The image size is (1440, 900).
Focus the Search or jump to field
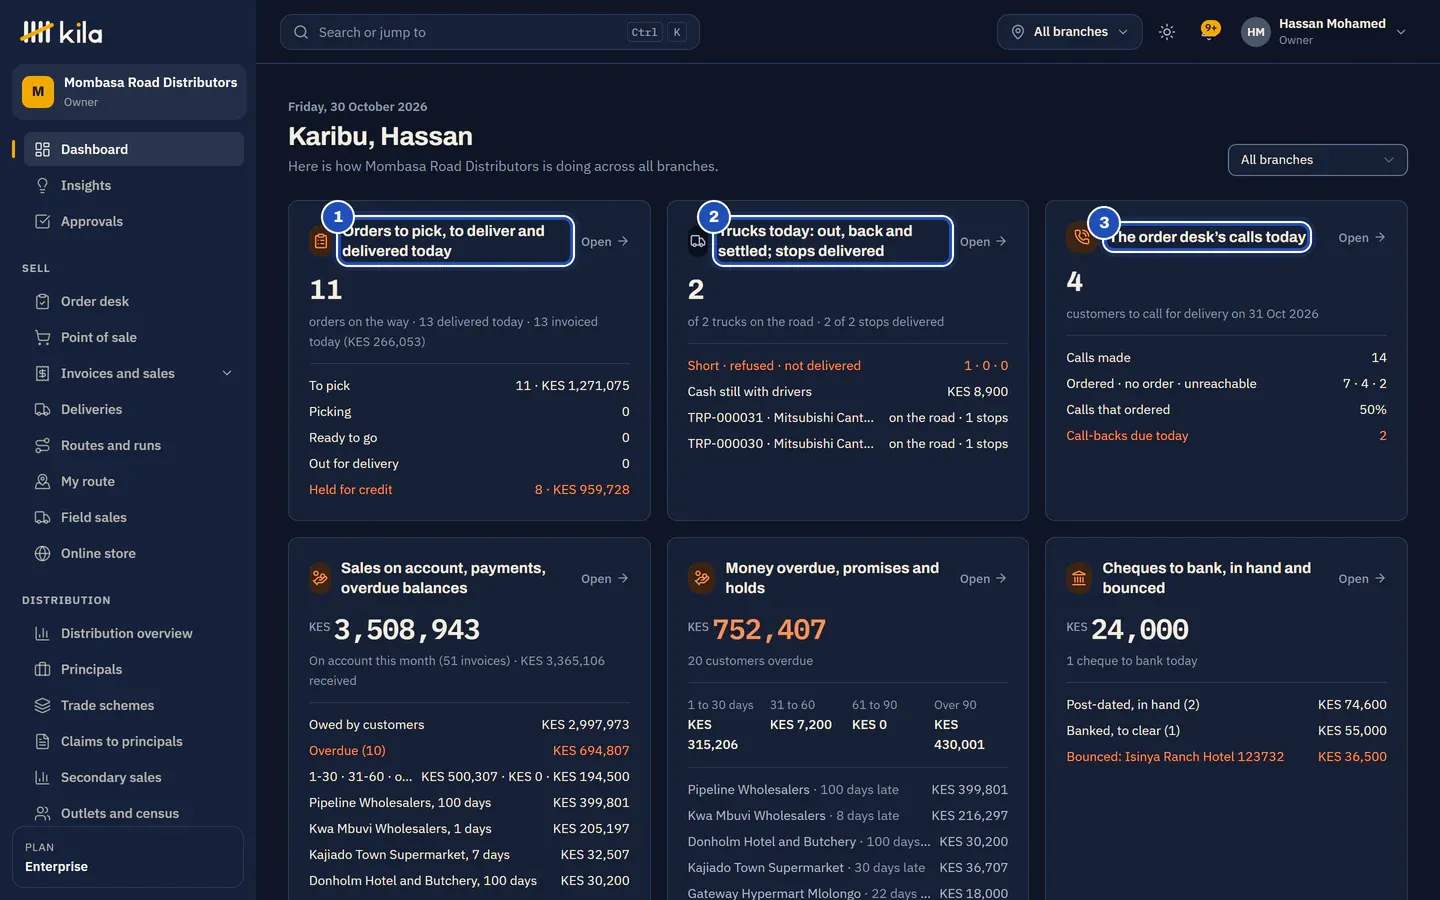(x=490, y=32)
